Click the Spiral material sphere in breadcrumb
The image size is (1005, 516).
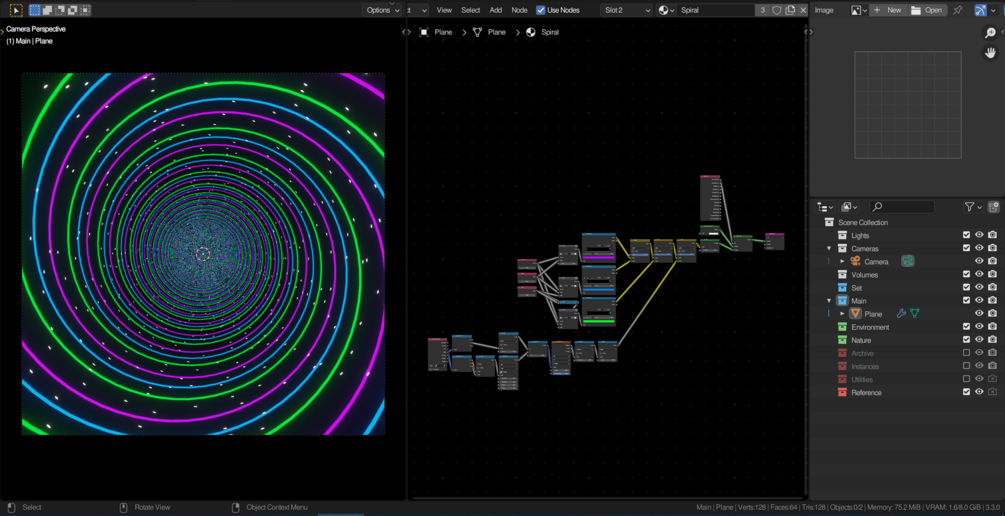point(531,32)
